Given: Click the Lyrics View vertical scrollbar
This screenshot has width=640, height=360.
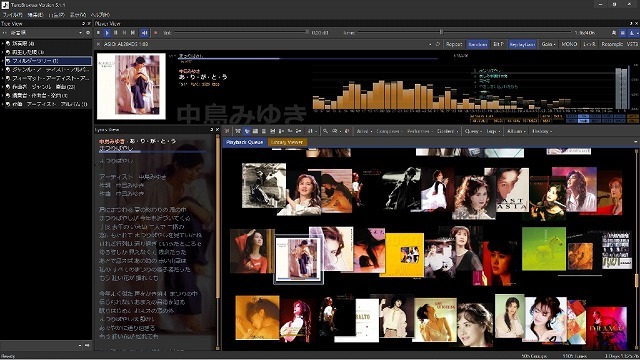Looking at the screenshot, I should 218,242.
